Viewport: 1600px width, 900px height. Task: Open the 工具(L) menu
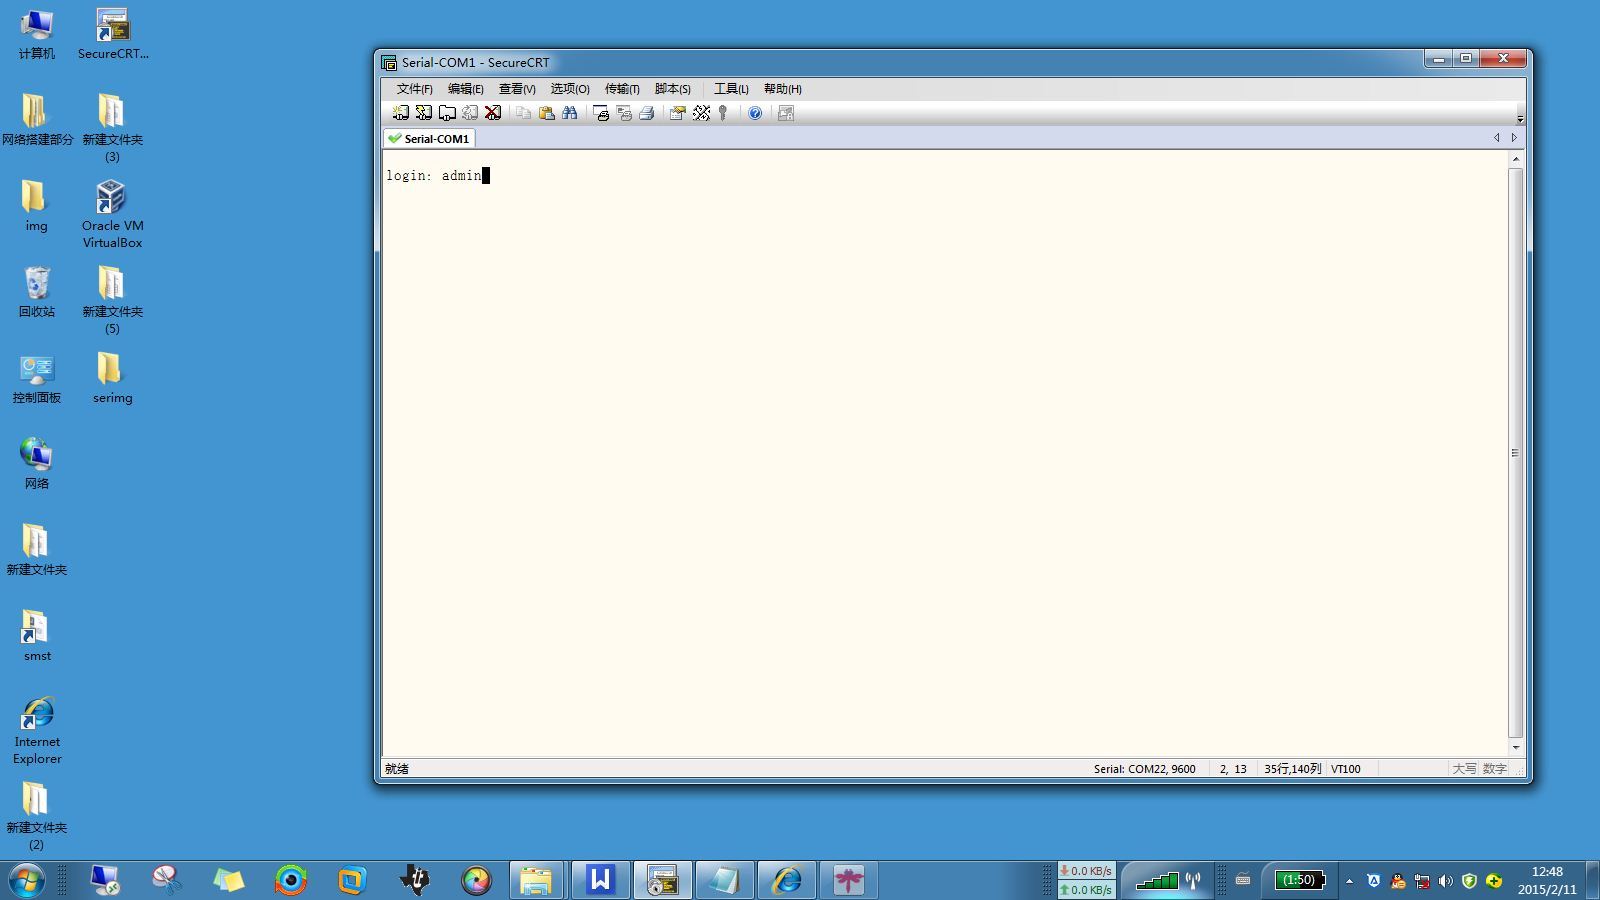[x=731, y=89]
